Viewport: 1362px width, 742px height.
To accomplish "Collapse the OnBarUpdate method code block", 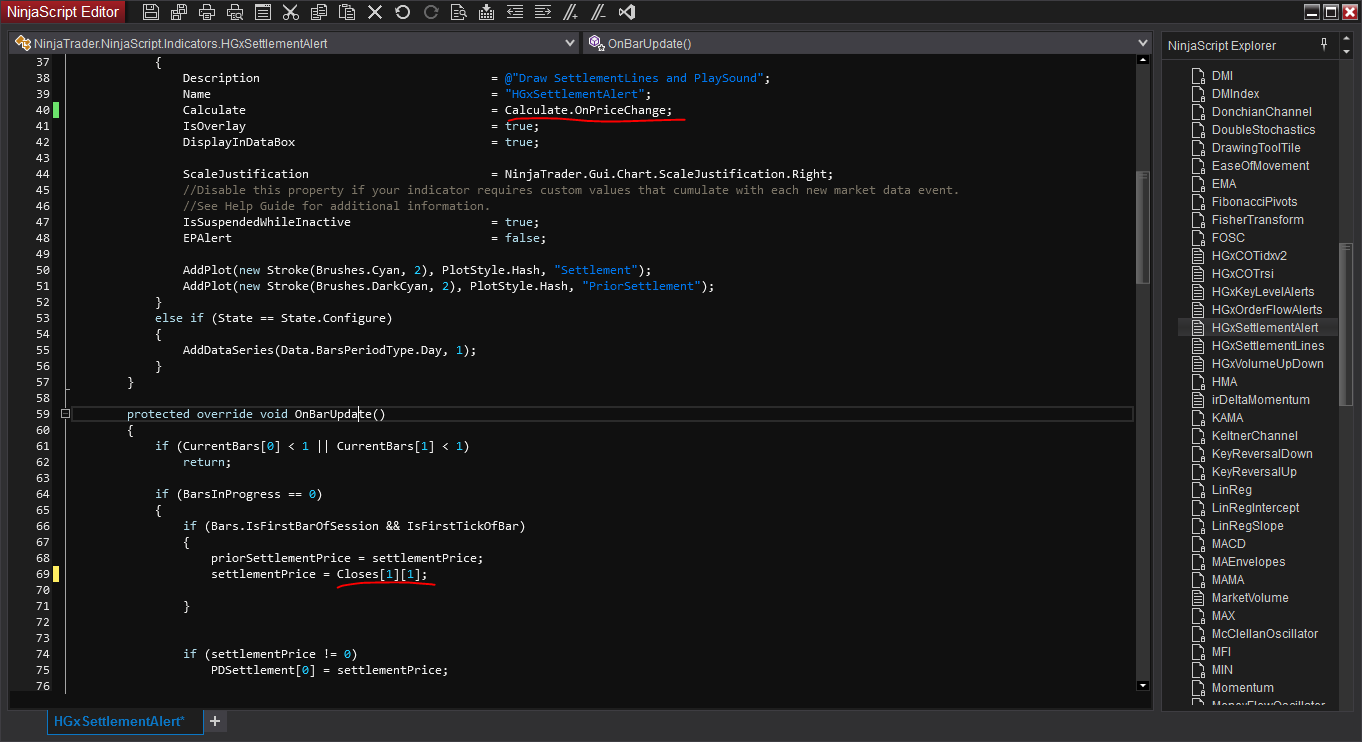I will pos(65,414).
